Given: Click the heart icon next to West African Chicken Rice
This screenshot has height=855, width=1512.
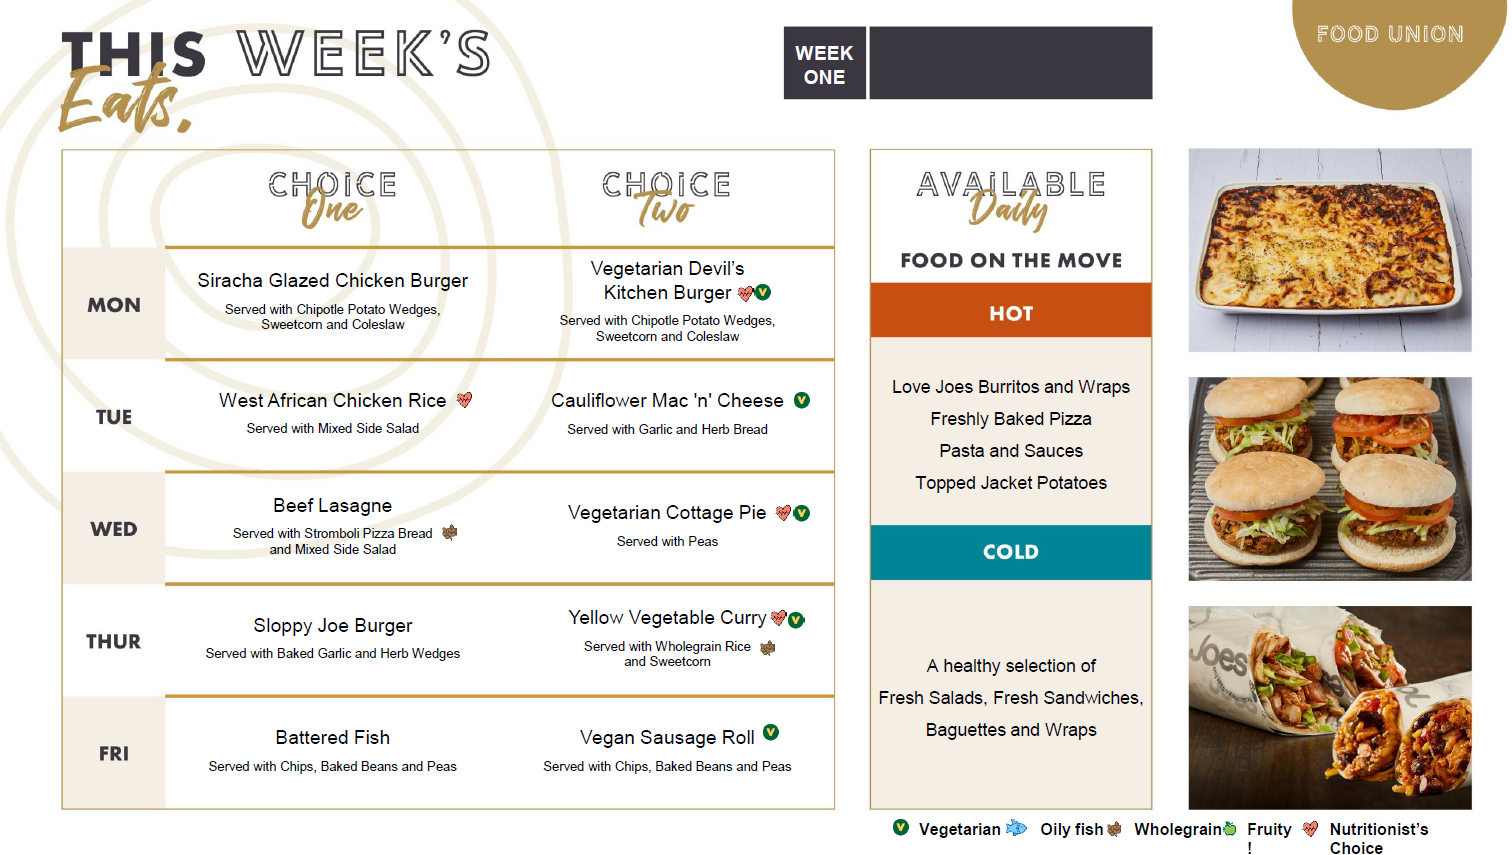Looking at the screenshot, I should coord(464,400).
